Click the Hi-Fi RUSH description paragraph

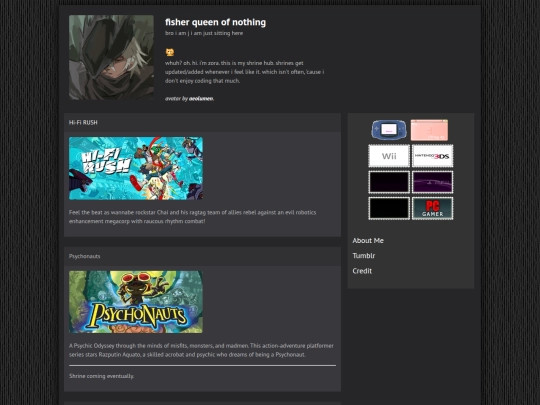click(x=193, y=217)
